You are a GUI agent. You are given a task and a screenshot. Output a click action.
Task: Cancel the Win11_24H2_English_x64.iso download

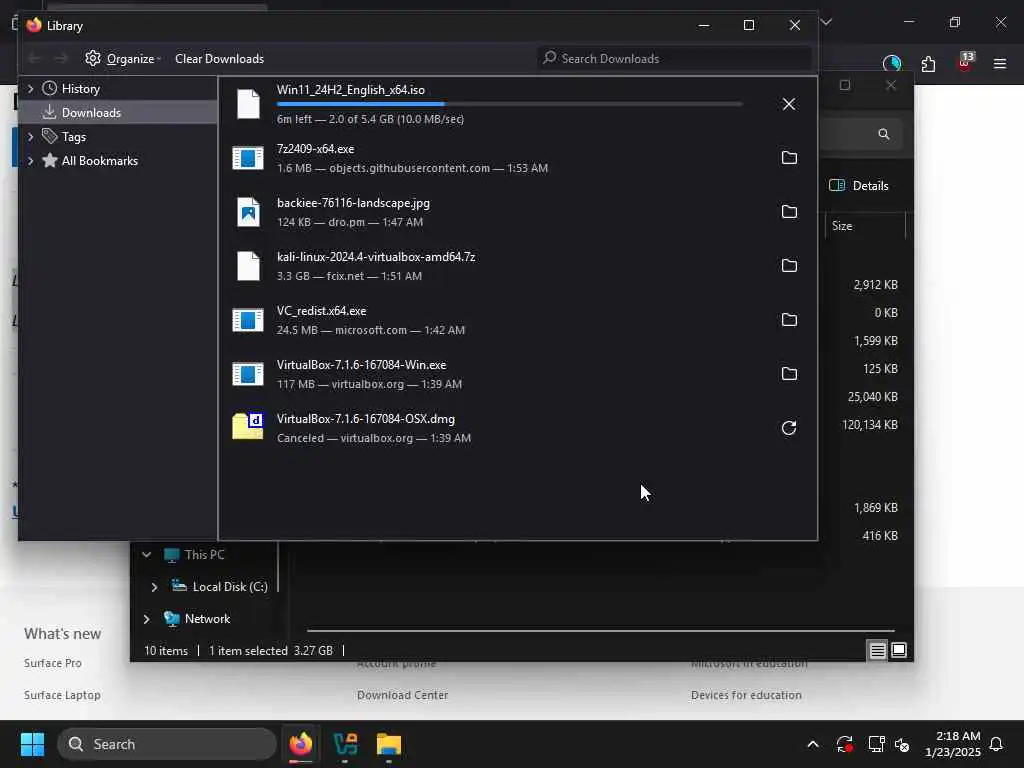tap(789, 104)
